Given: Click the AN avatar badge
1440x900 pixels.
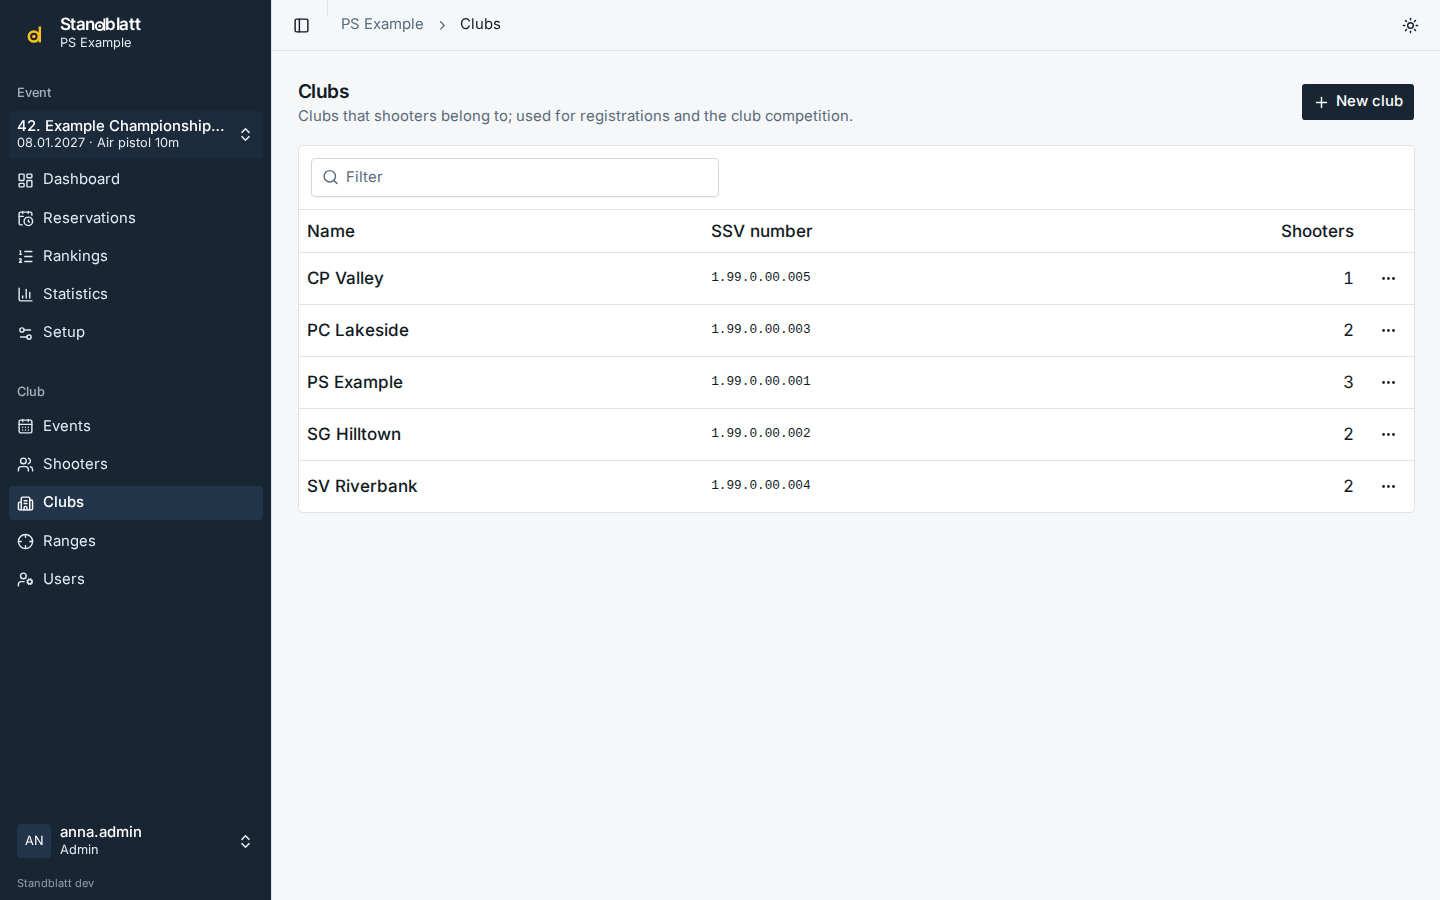Looking at the screenshot, I should pyautogui.click(x=34, y=841).
